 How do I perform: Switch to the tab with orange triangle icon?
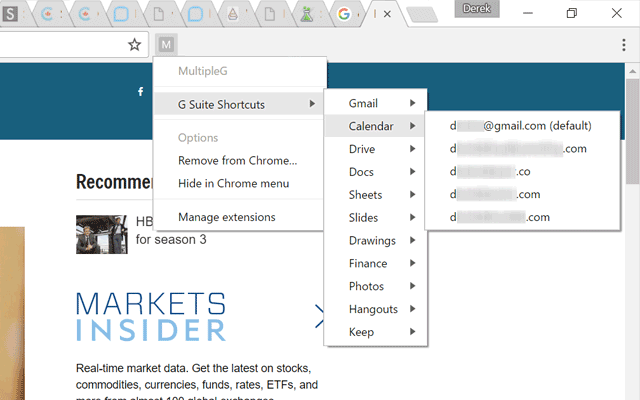(x=233, y=14)
